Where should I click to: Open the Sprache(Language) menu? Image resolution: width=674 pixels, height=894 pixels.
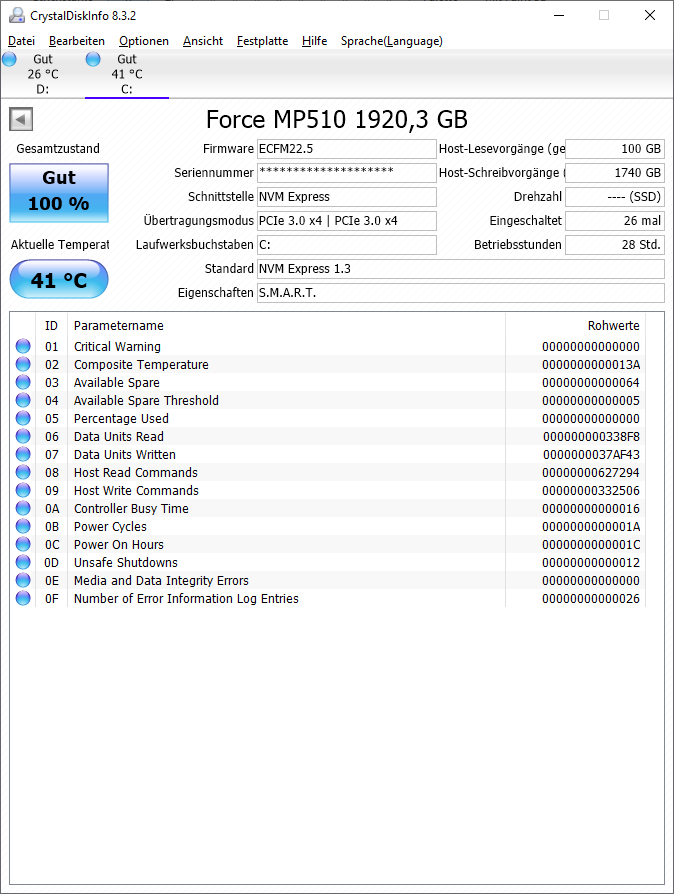click(392, 41)
